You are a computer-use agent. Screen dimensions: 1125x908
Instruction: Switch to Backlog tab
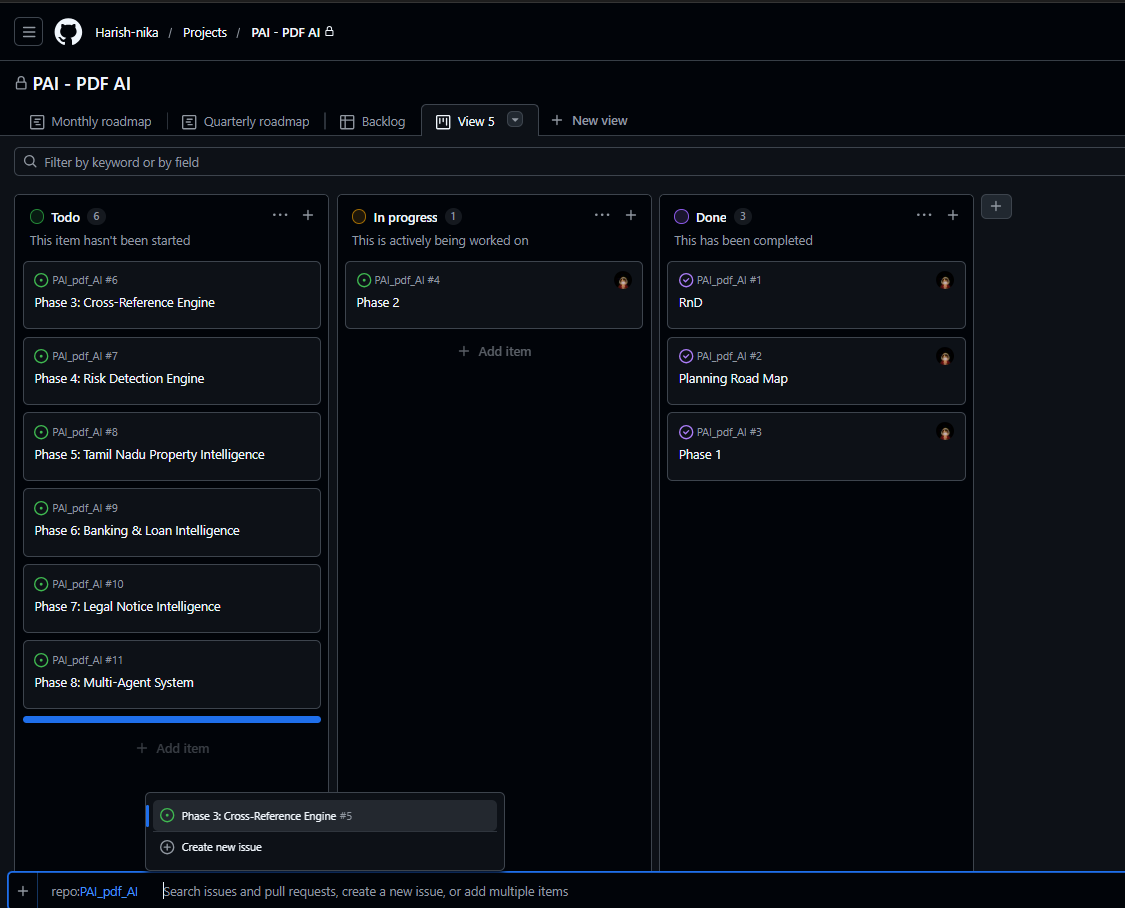(372, 121)
